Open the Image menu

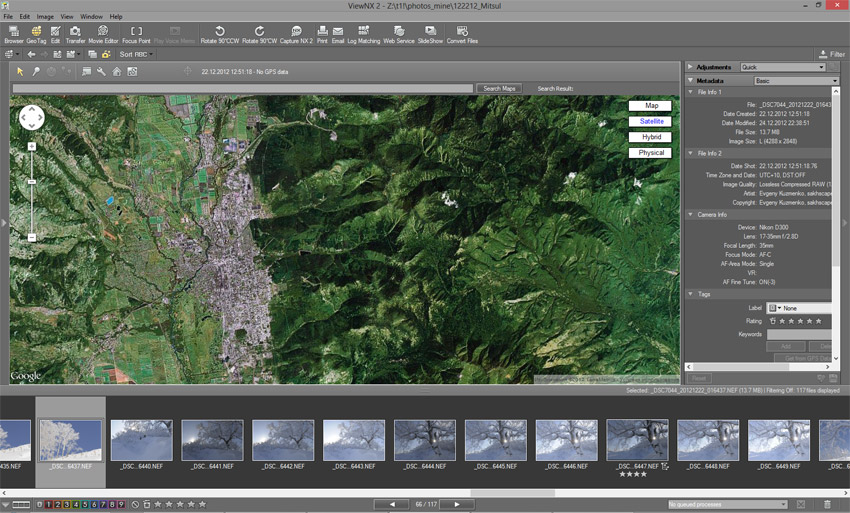pyautogui.click(x=45, y=16)
